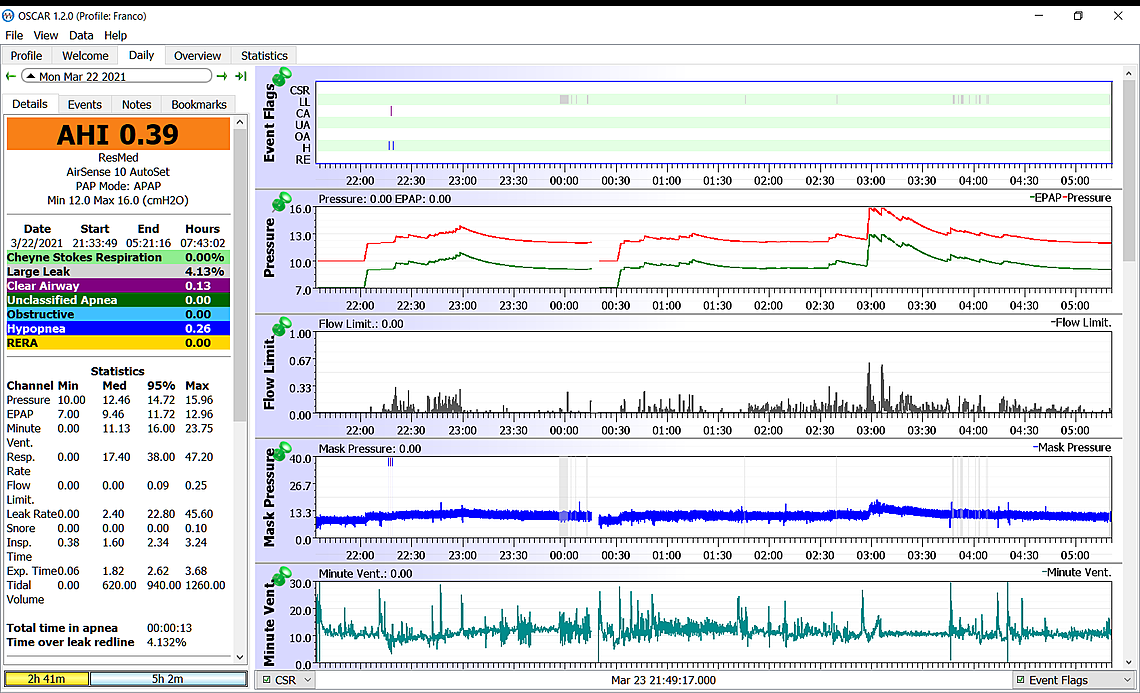Image resolution: width=1140 pixels, height=693 pixels.
Task: Open the View menu
Action: point(45,35)
